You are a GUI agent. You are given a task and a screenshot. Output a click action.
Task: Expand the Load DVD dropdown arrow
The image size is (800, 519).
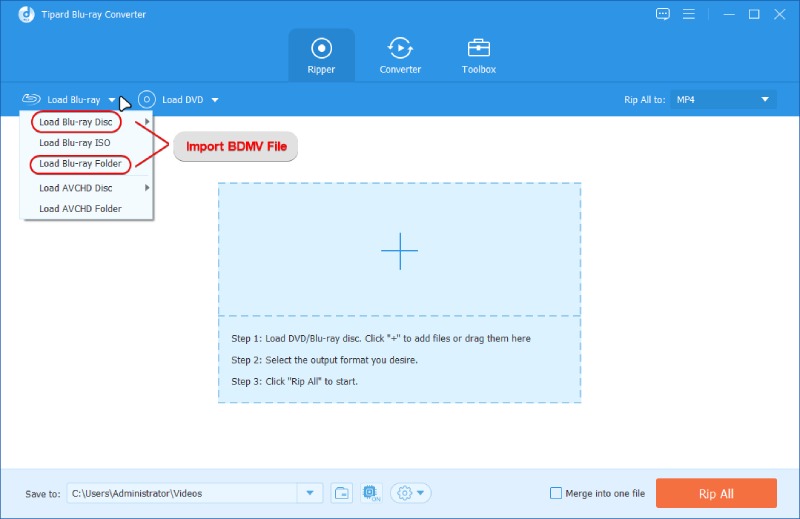(215, 100)
